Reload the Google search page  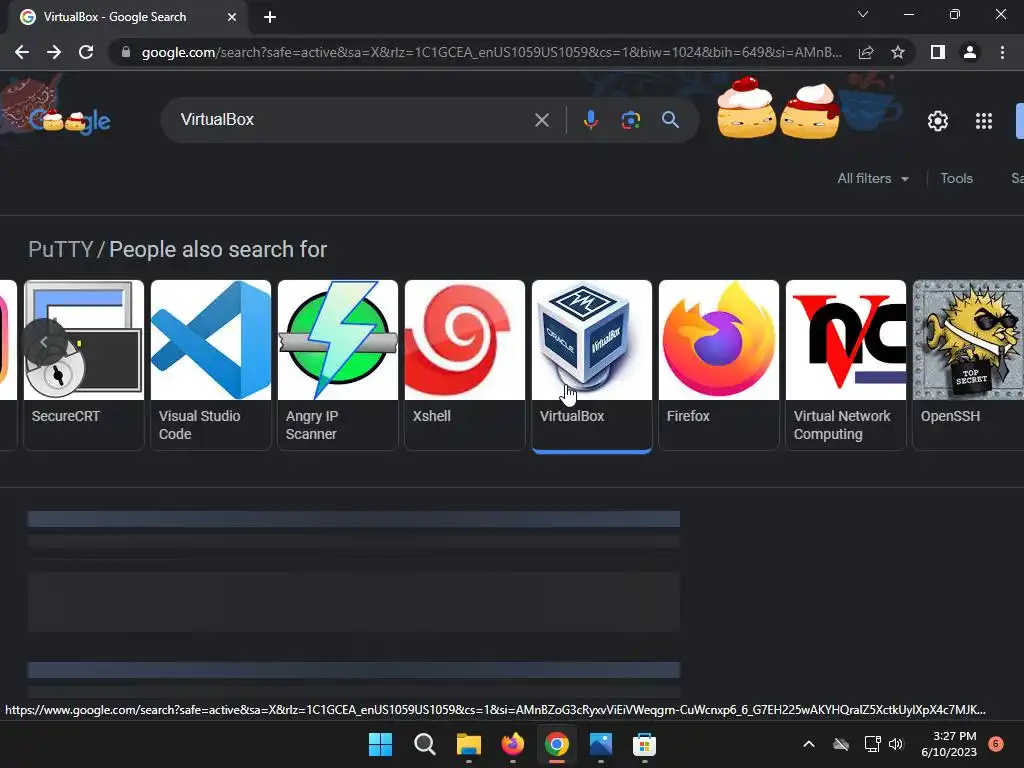pos(86,52)
